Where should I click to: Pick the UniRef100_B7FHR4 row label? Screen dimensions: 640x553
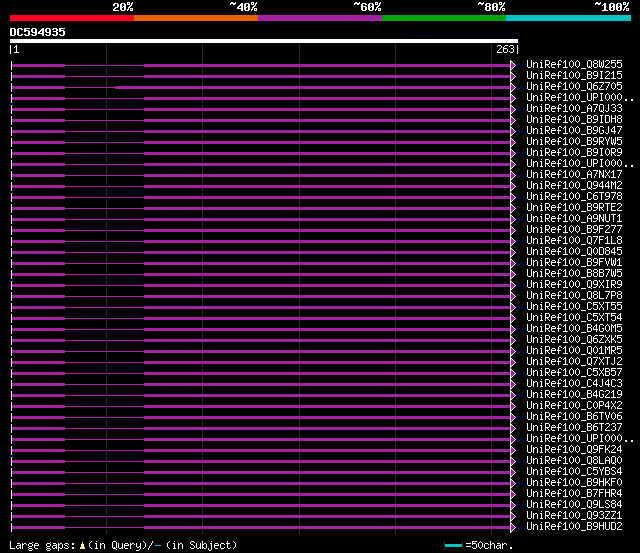[574, 494]
